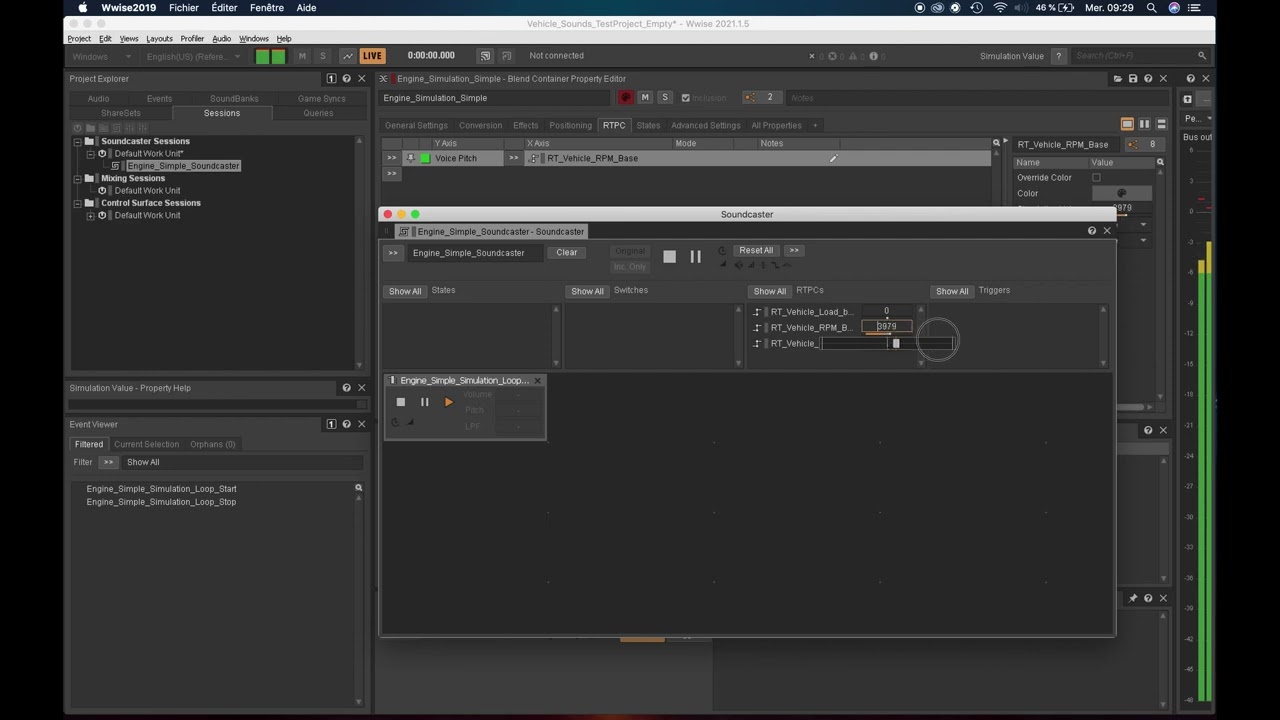Image resolution: width=1280 pixels, height=720 pixels.
Task: Toggle the Inclusion checkbox
Action: point(685,98)
